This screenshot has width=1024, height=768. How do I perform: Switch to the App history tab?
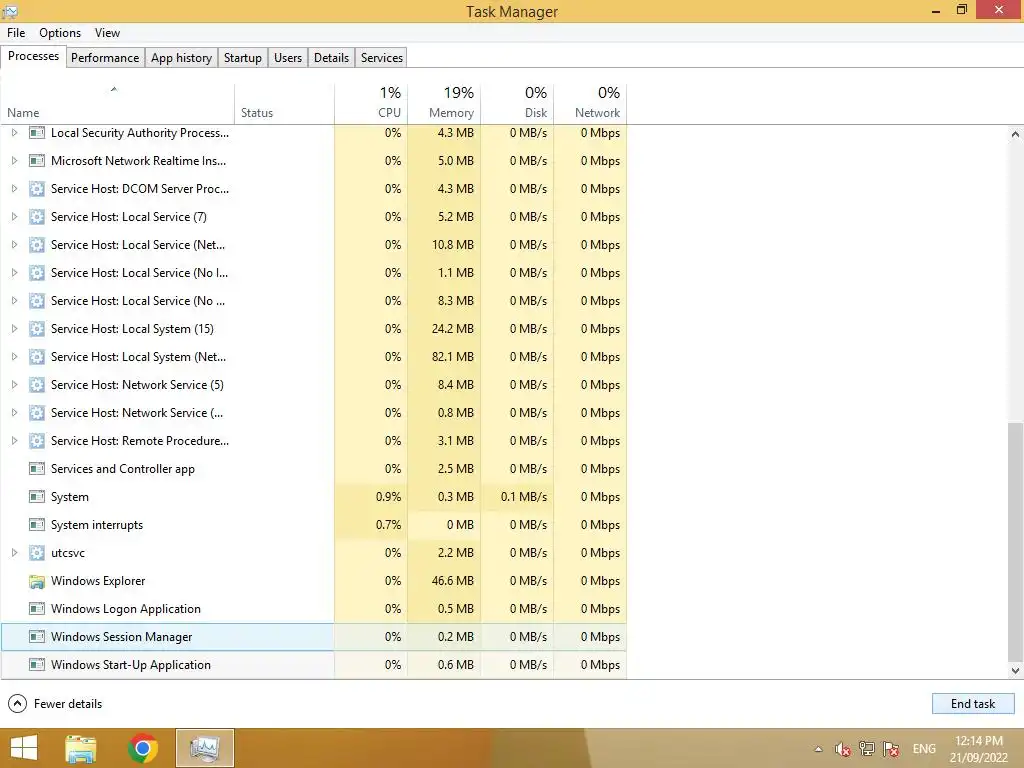pyautogui.click(x=182, y=57)
